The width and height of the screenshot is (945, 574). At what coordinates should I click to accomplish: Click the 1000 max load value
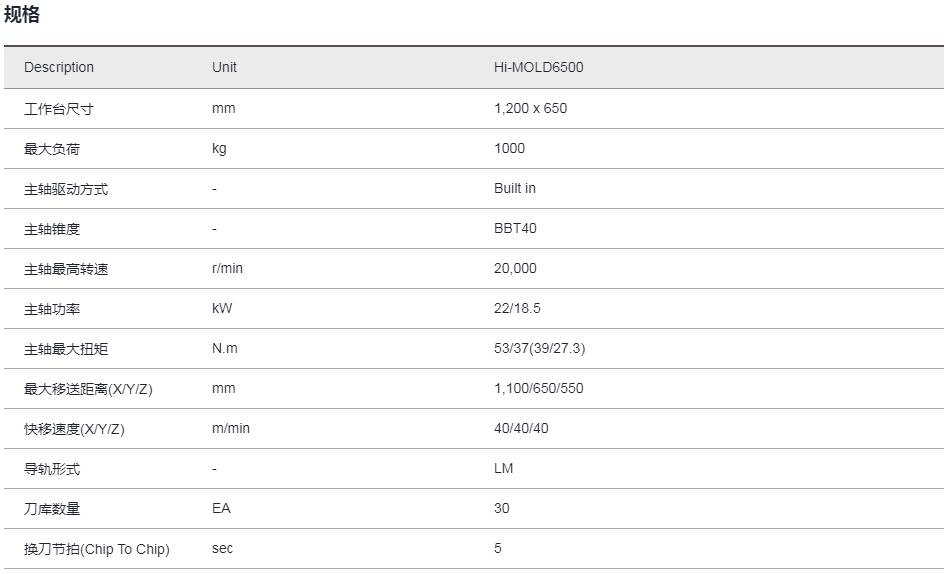pyautogui.click(x=509, y=148)
